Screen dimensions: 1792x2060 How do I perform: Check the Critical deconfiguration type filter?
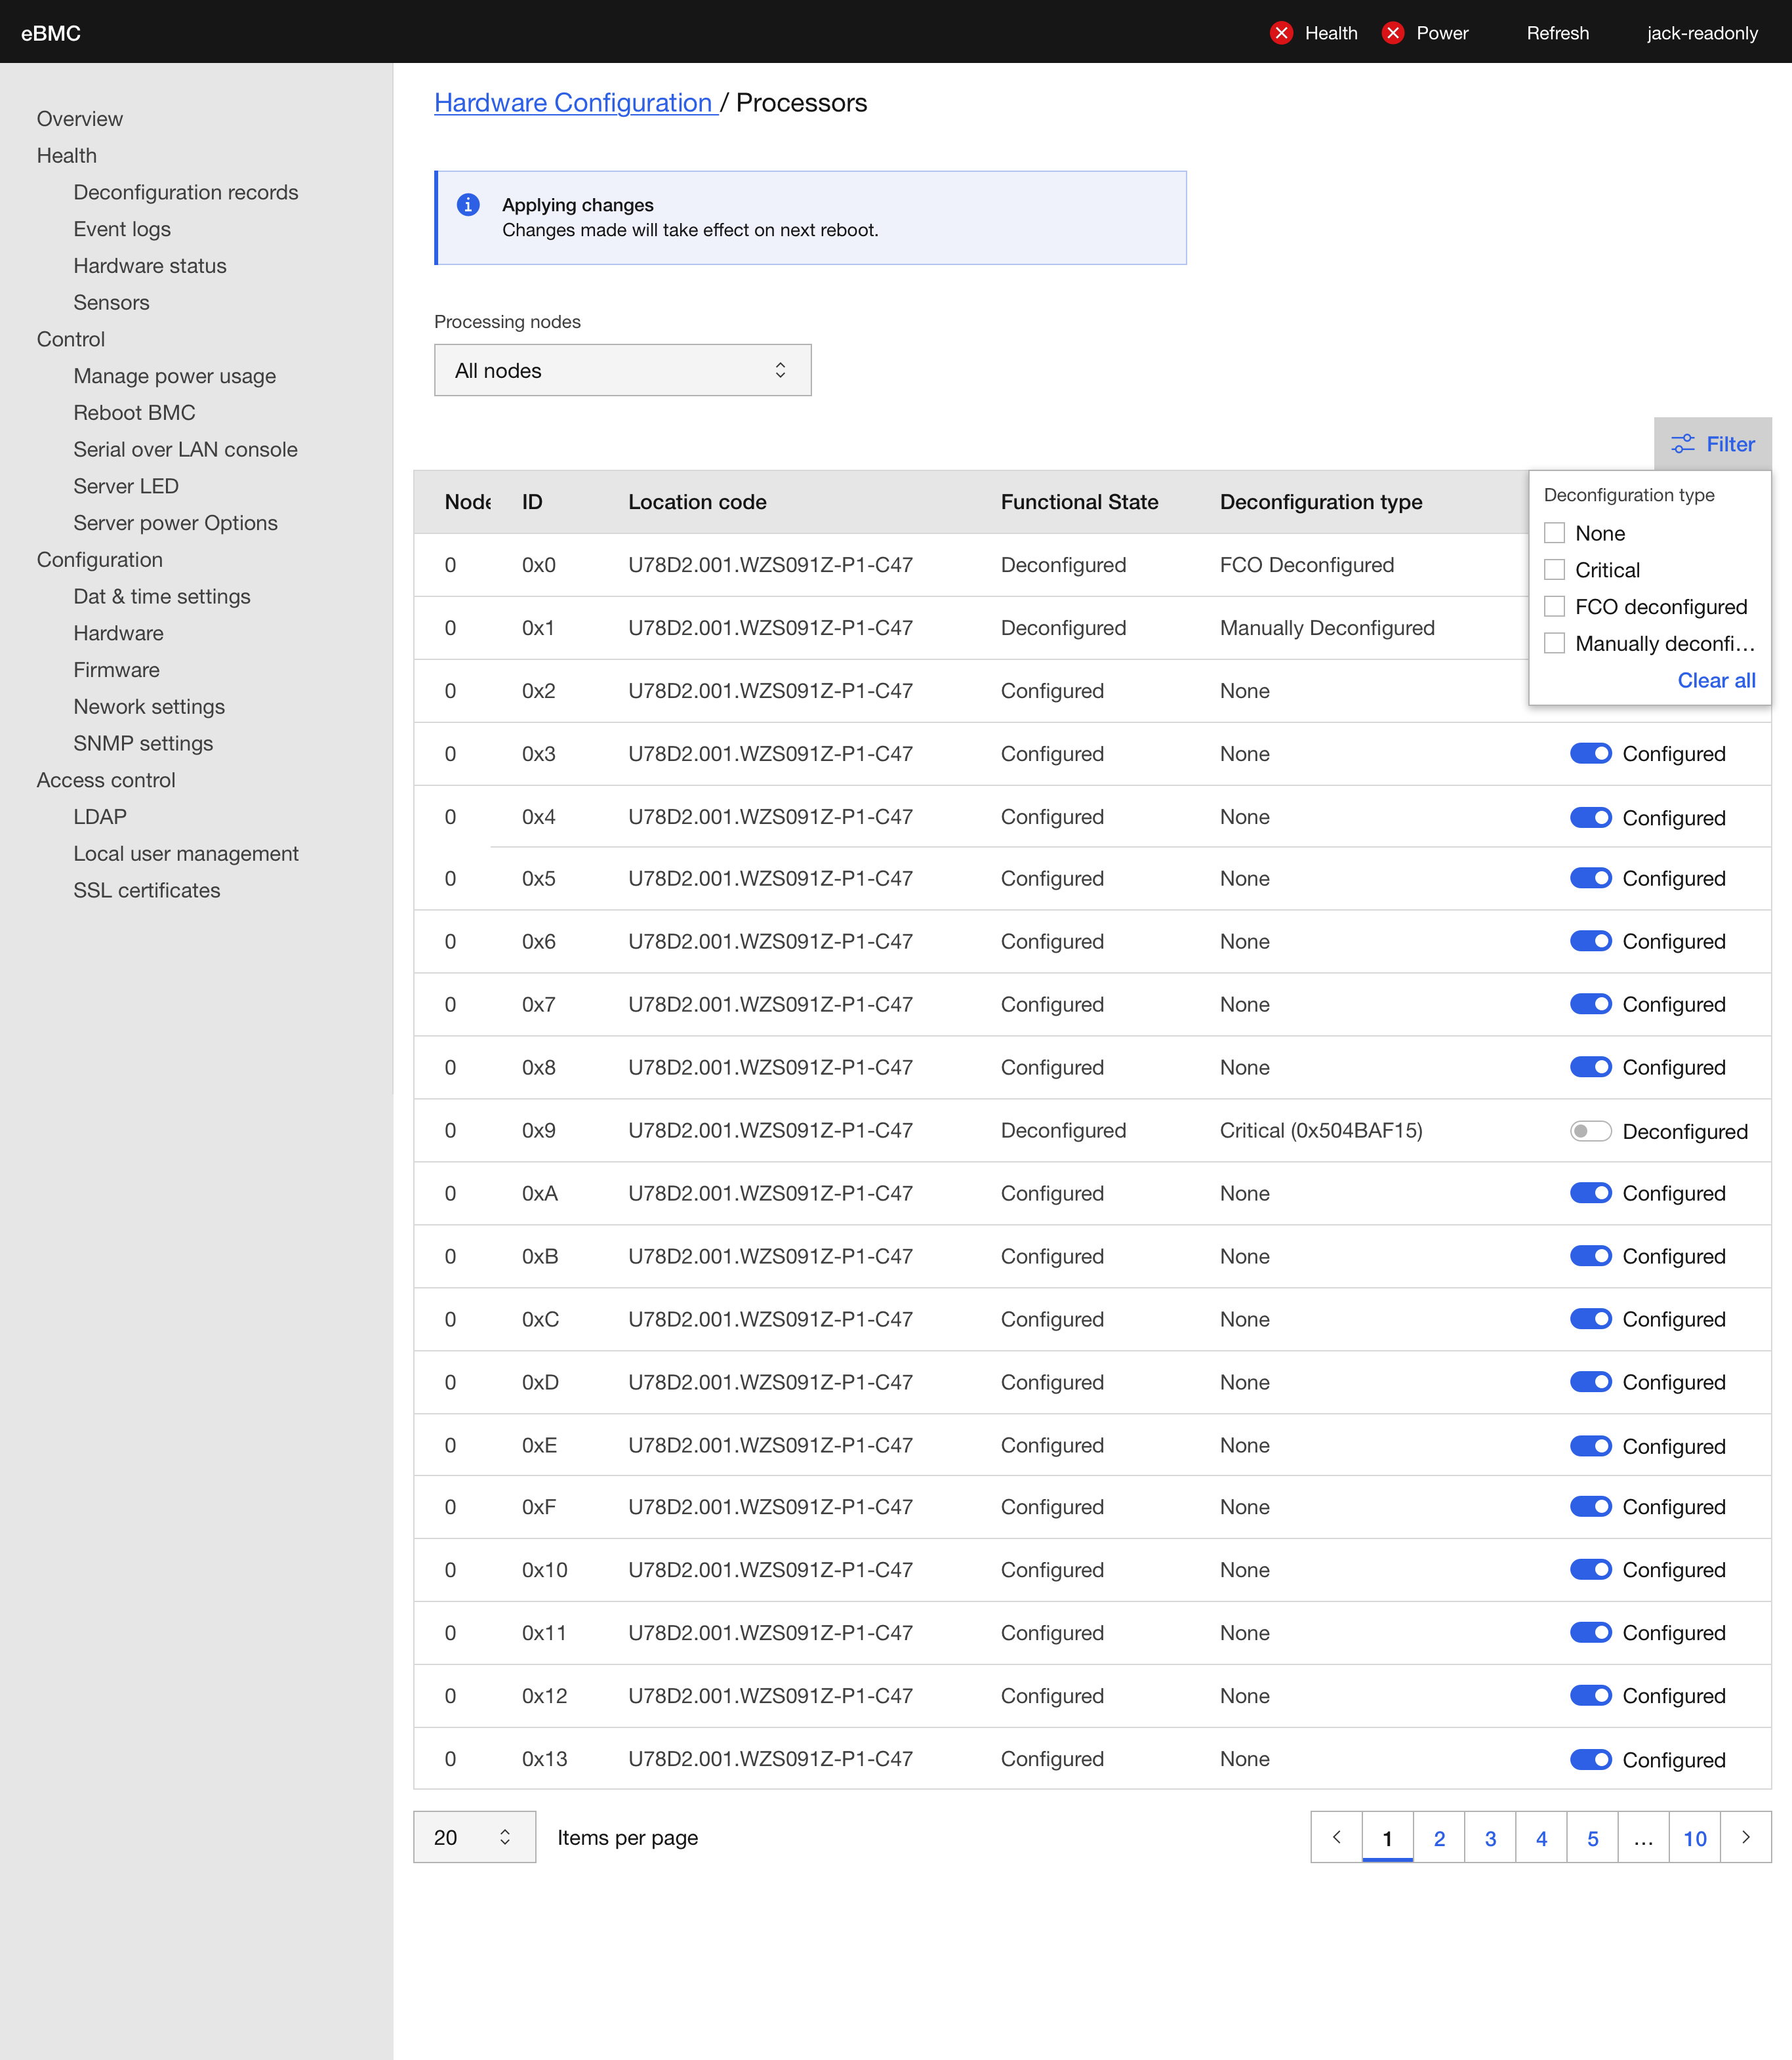click(1555, 569)
